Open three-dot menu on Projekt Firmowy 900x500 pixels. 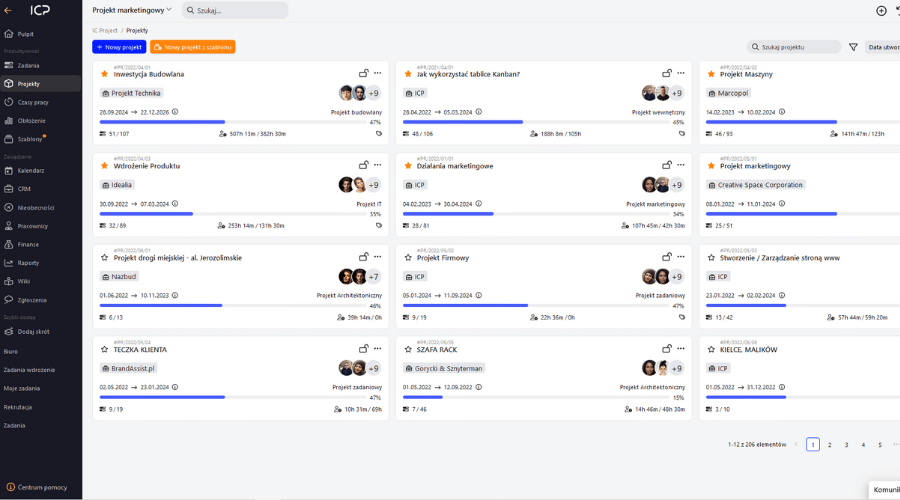point(681,257)
